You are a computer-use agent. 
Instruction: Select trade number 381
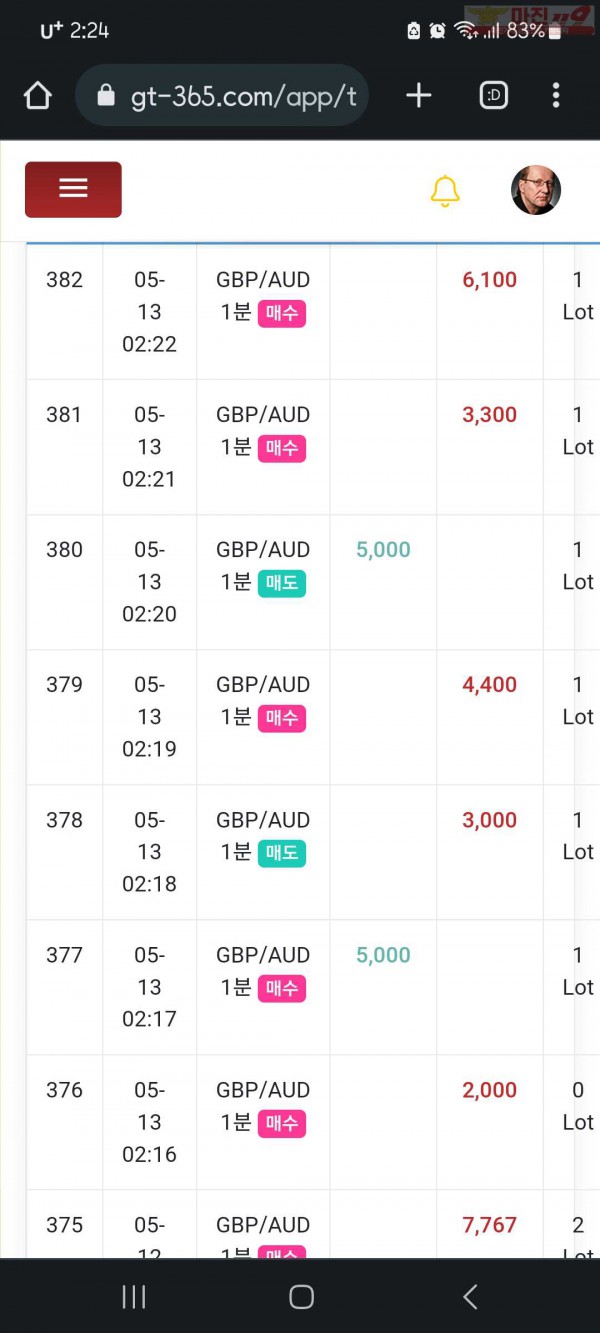point(64,414)
